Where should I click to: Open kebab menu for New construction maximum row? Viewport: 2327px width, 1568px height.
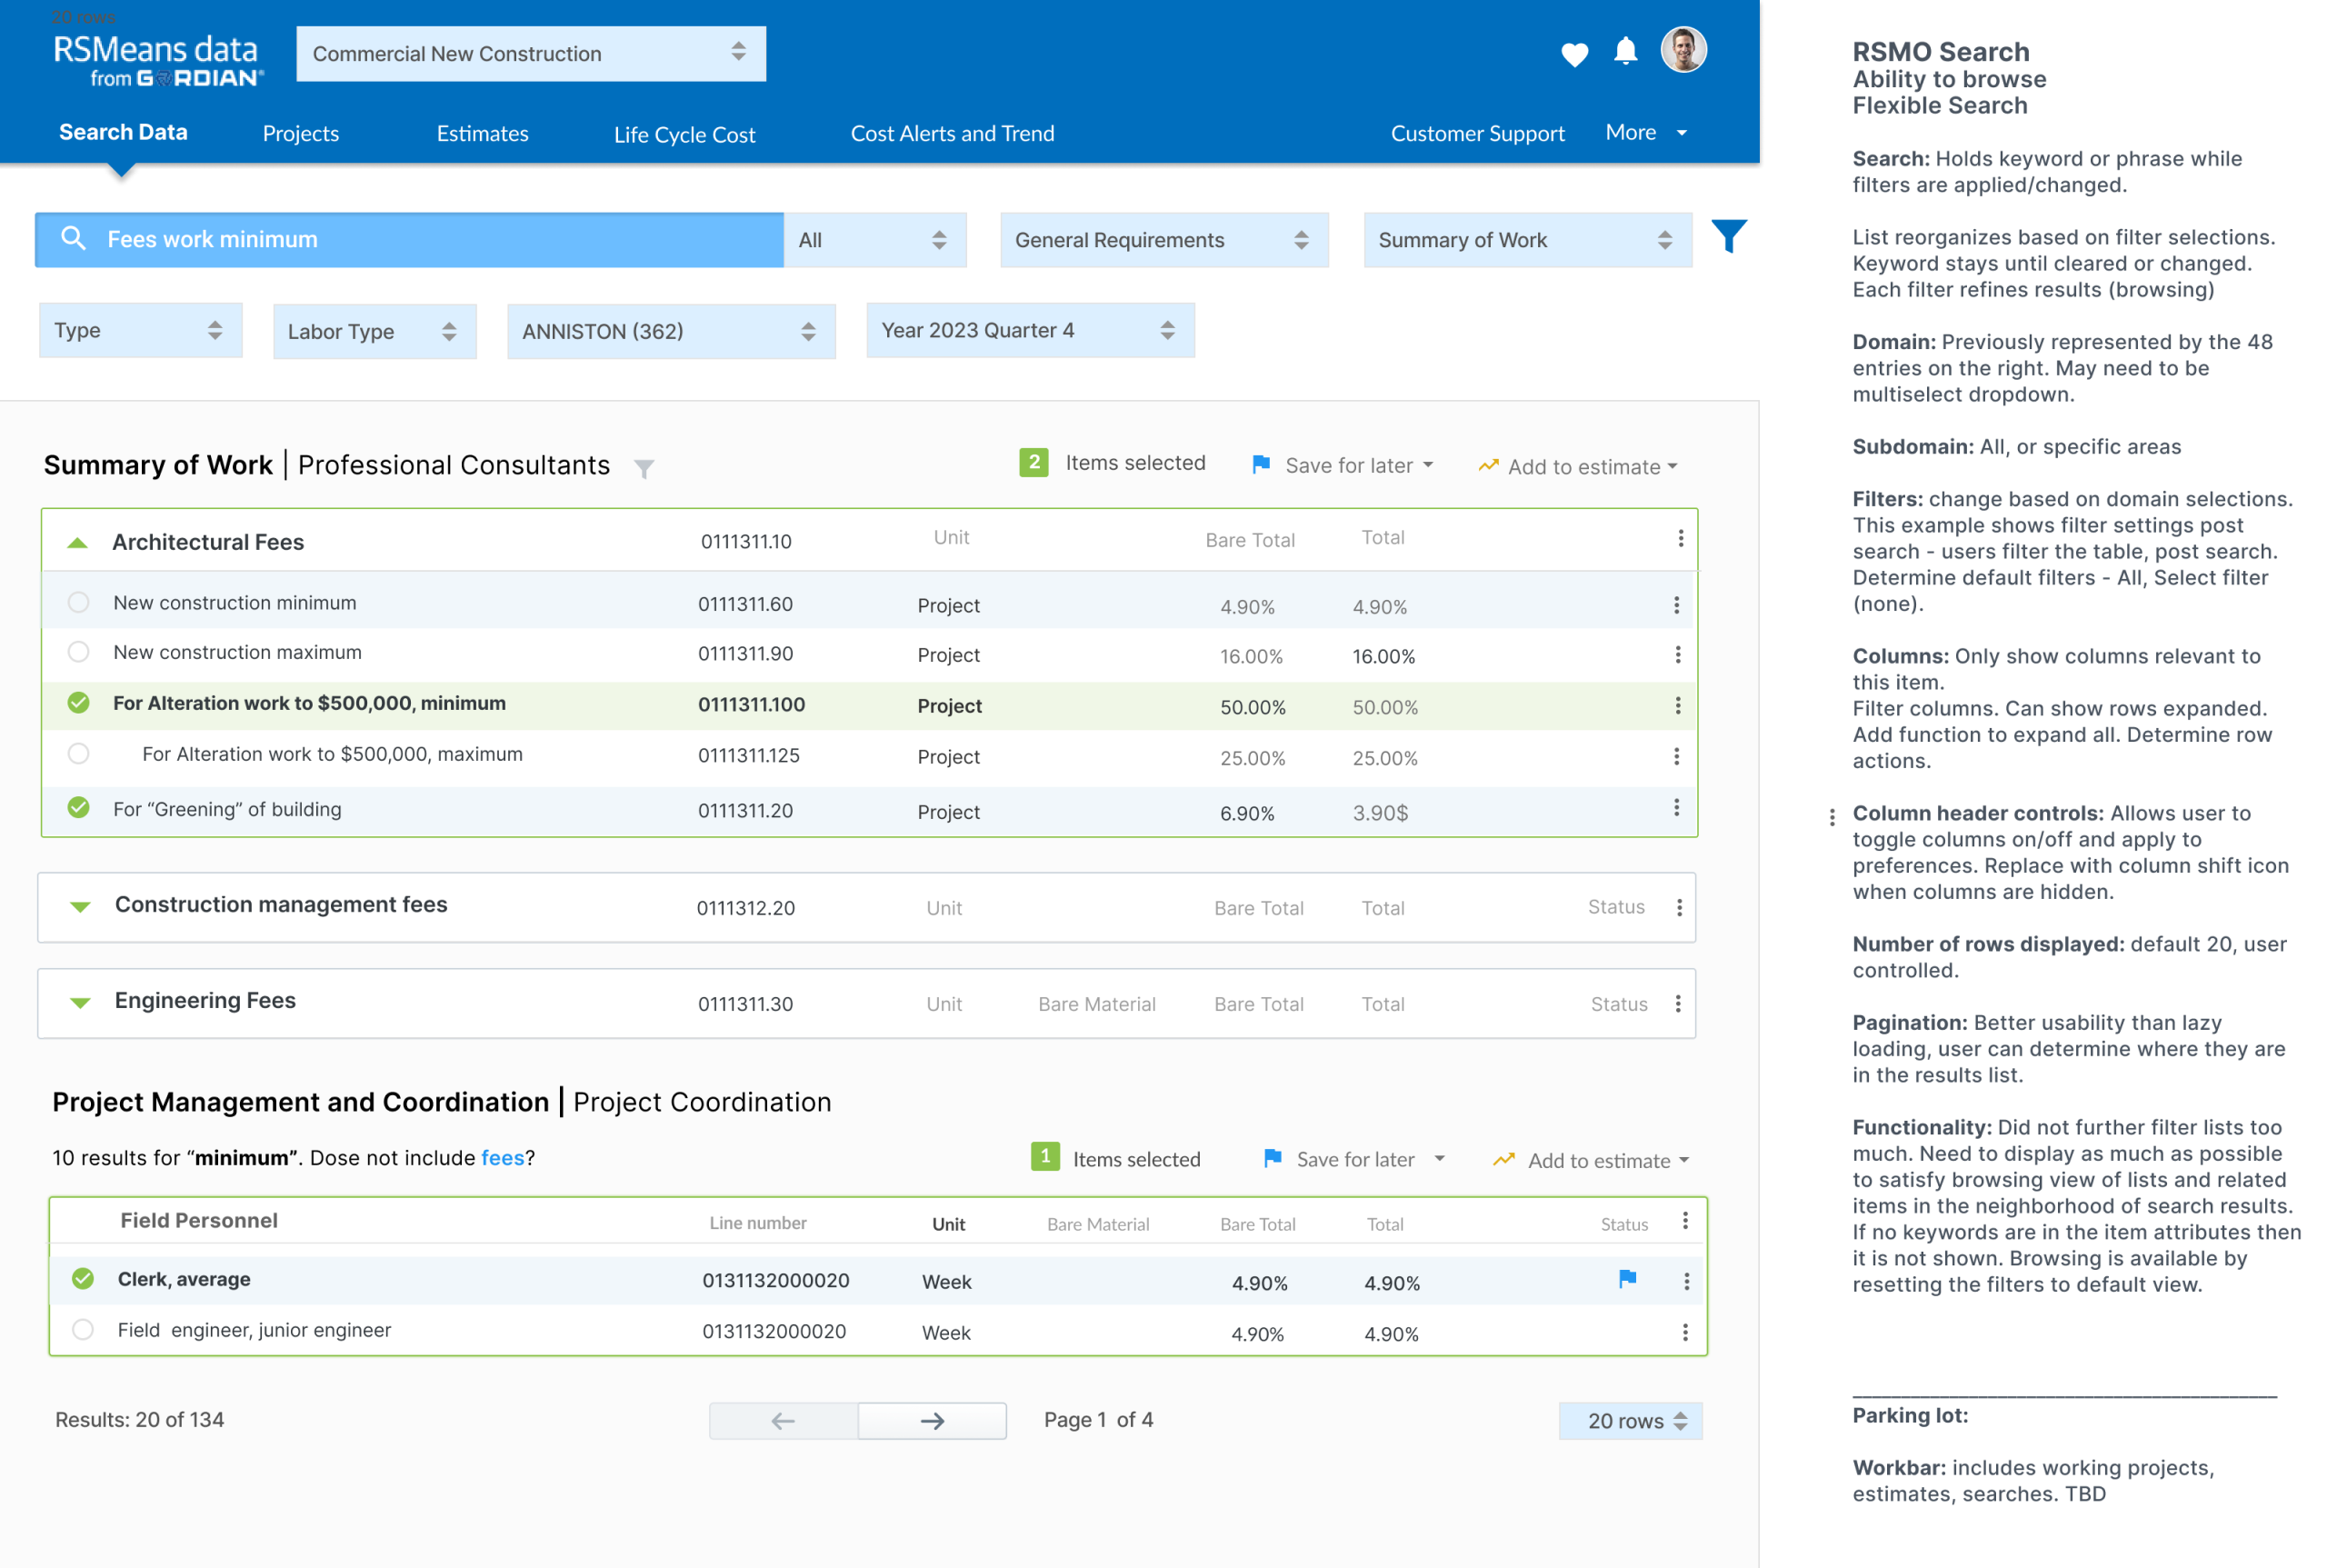click(1677, 655)
